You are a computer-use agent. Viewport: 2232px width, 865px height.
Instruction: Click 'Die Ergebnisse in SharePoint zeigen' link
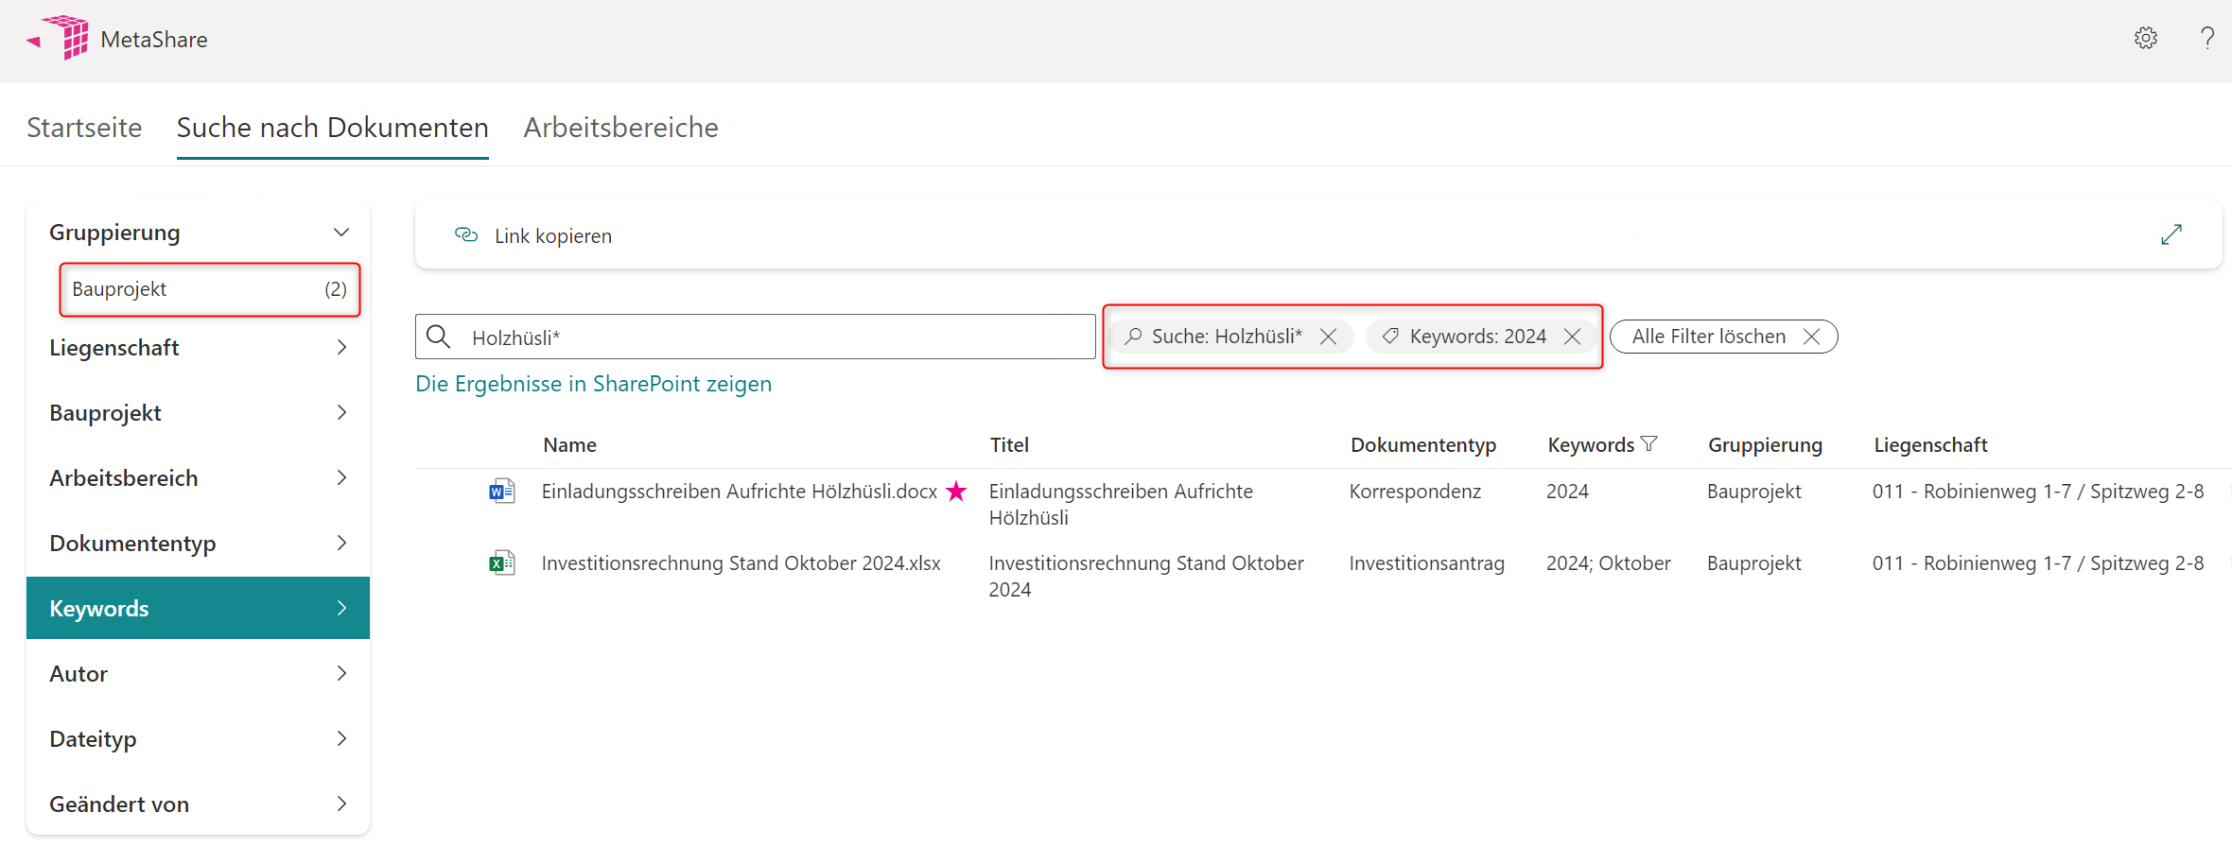(x=593, y=384)
